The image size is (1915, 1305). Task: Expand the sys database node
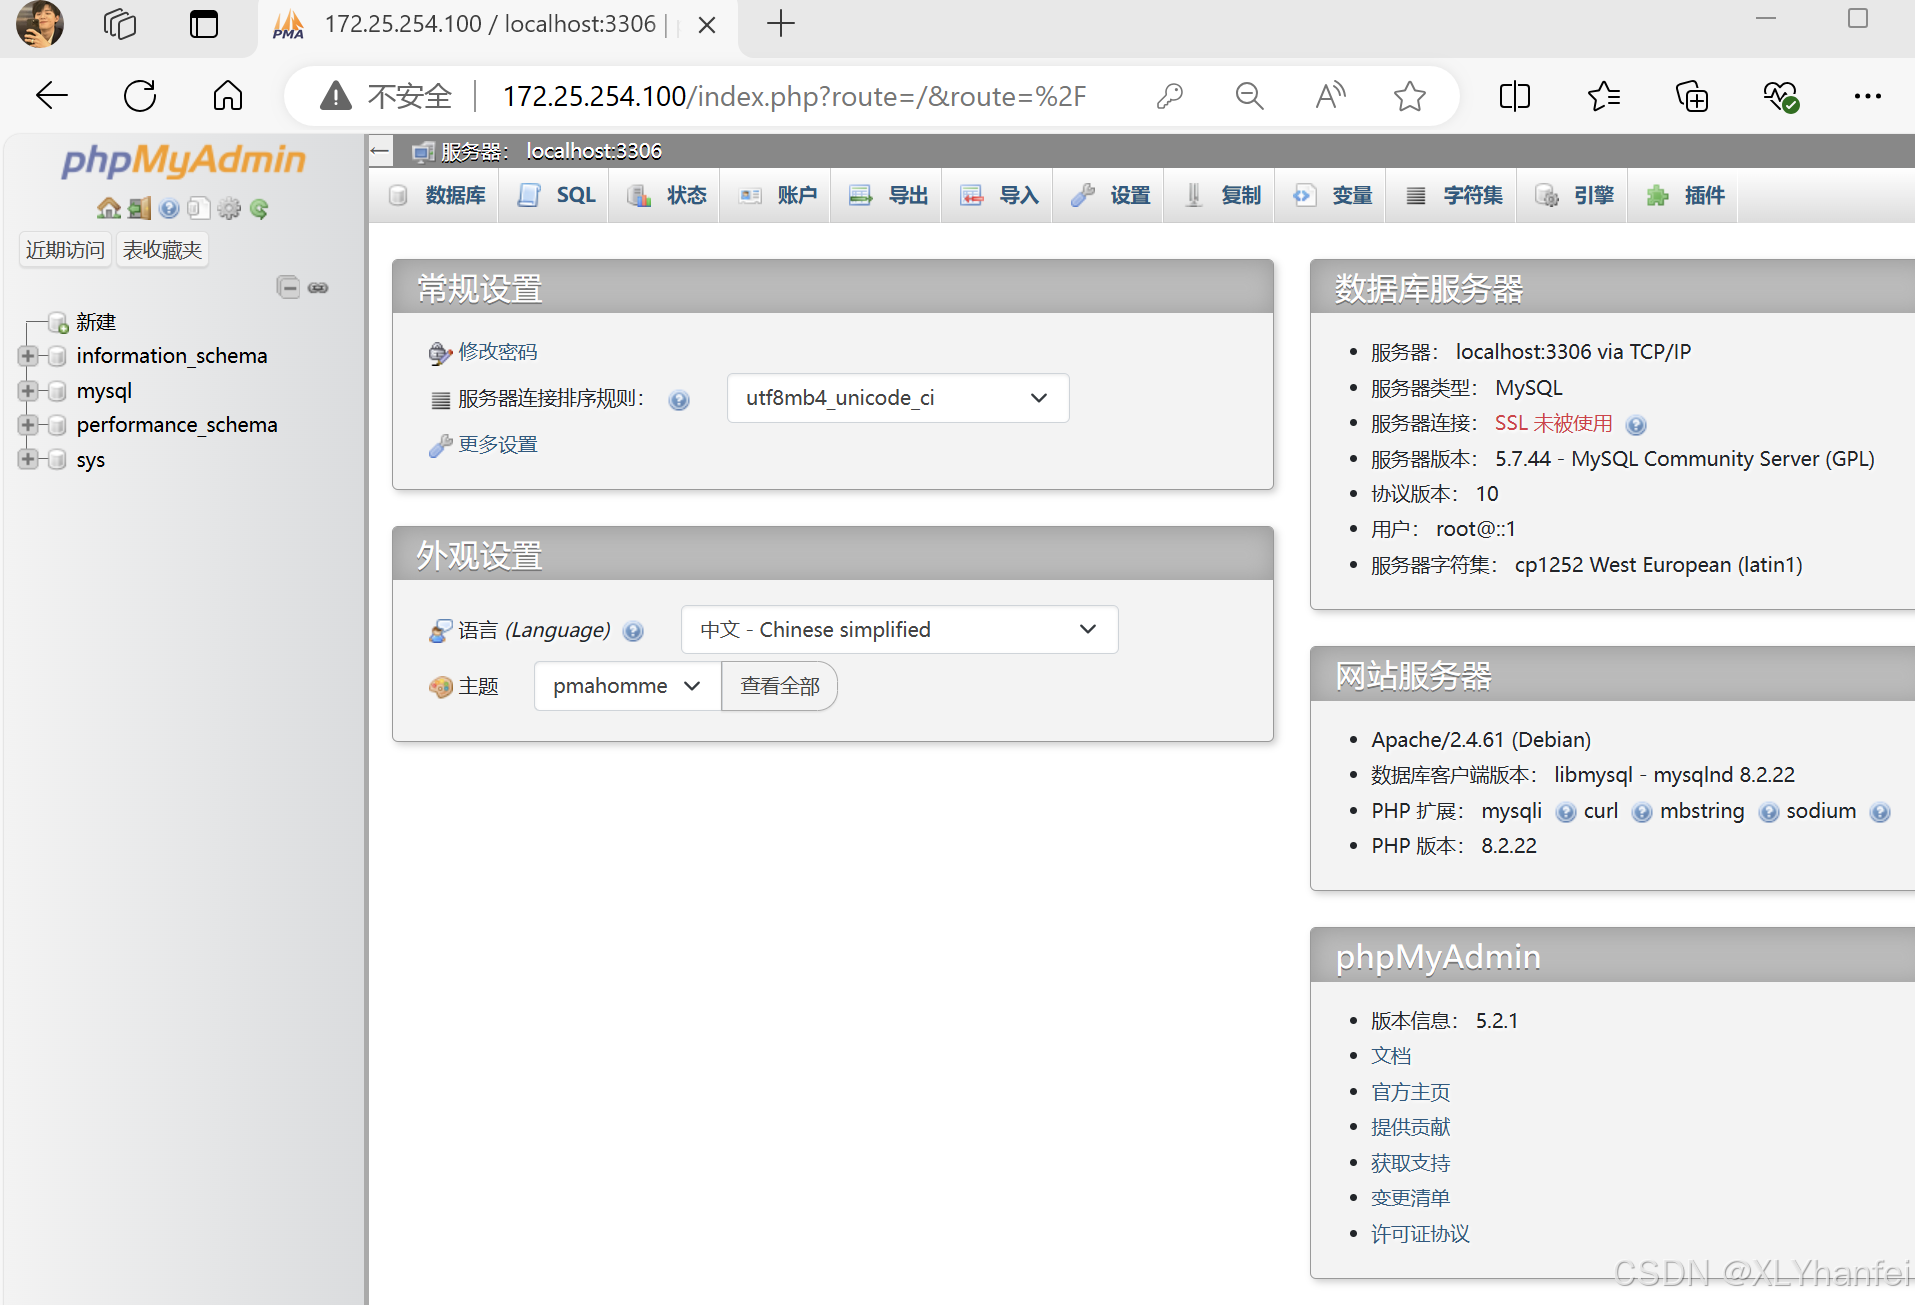point(28,460)
